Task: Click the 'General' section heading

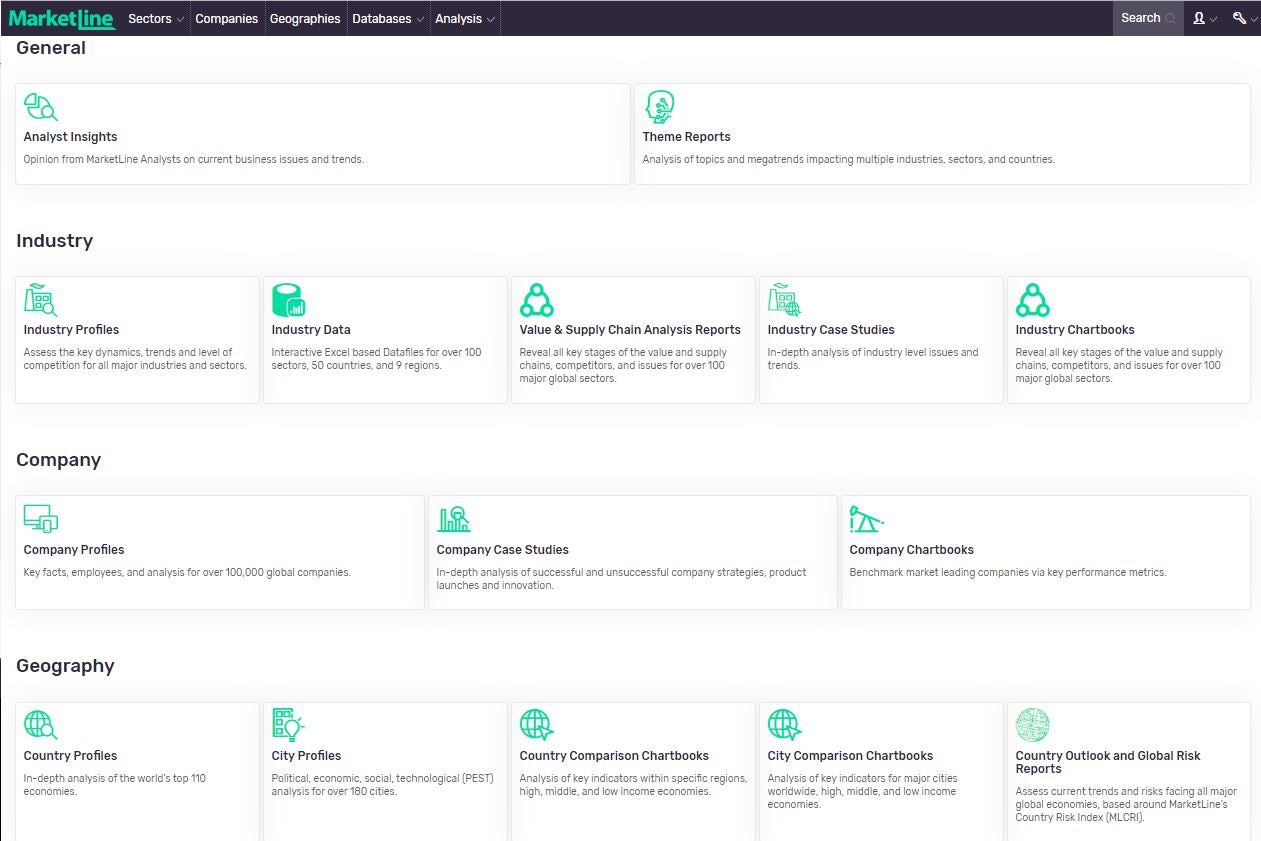Action: [x=51, y=48]
